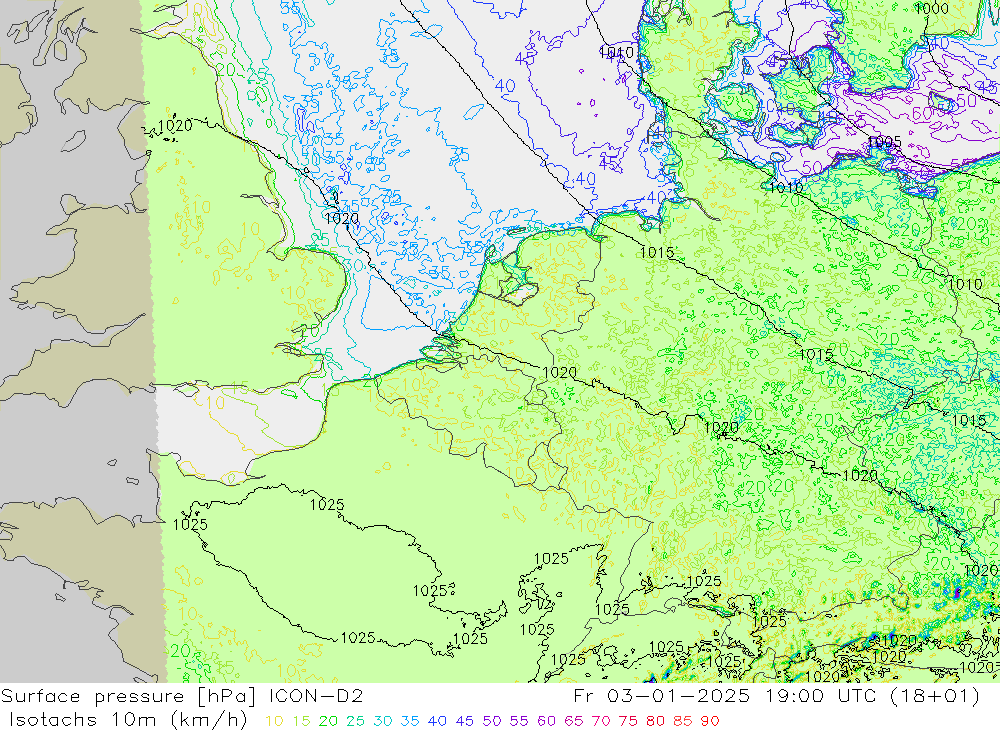Select legend value 45 in isotach scale

(464, 721)
